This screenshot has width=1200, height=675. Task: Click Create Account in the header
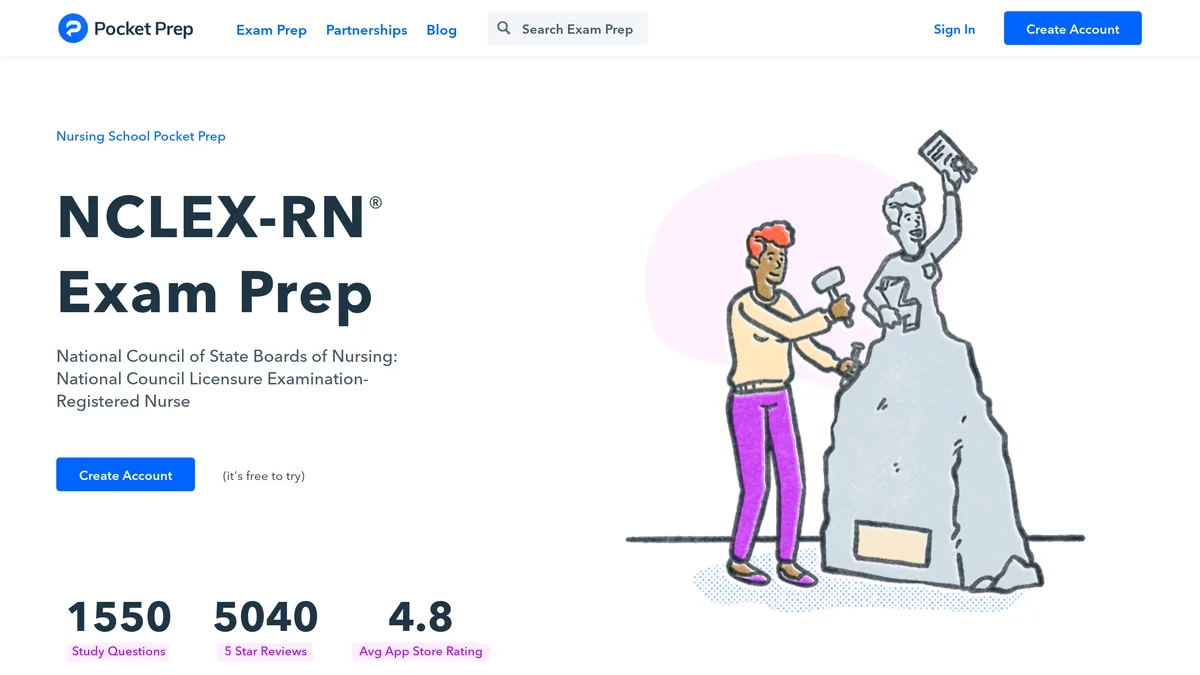coord(1072,29)
